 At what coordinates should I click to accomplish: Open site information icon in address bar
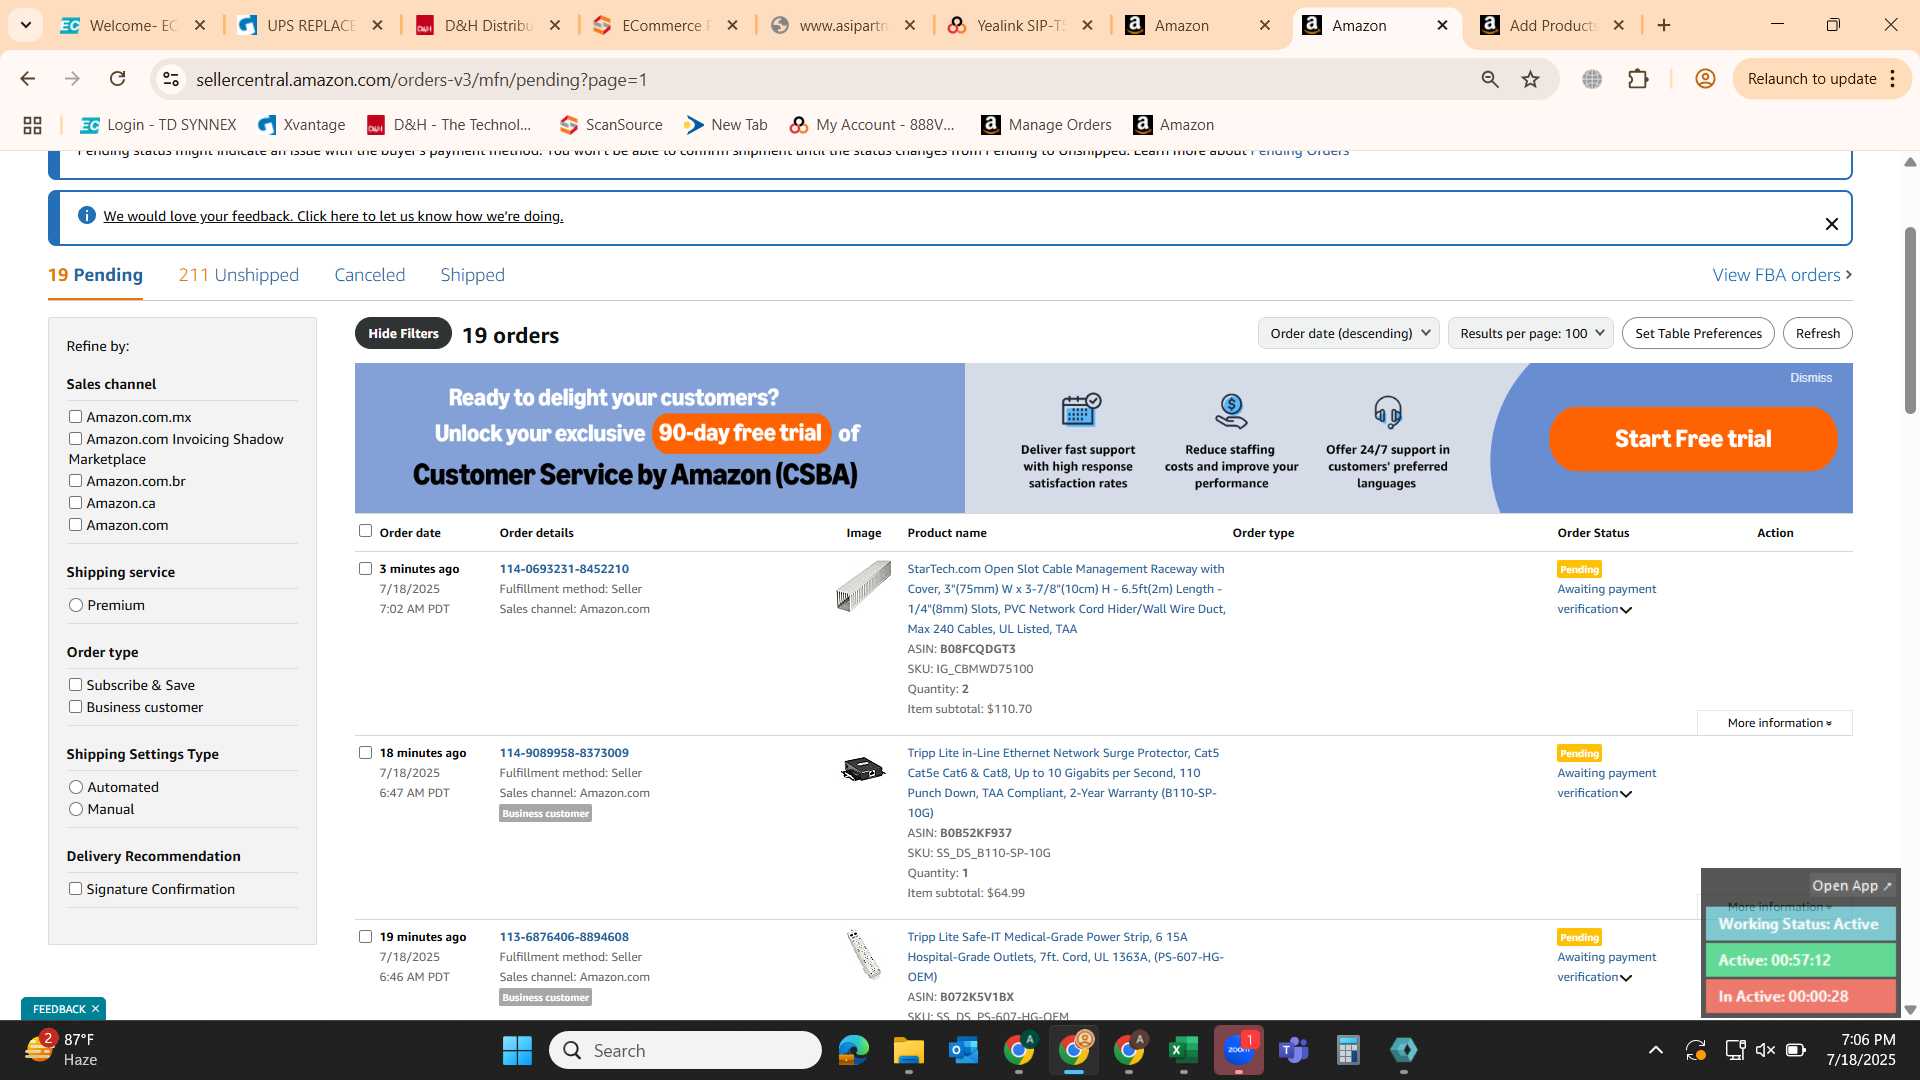pyautogui.click(x=171, y=79)
